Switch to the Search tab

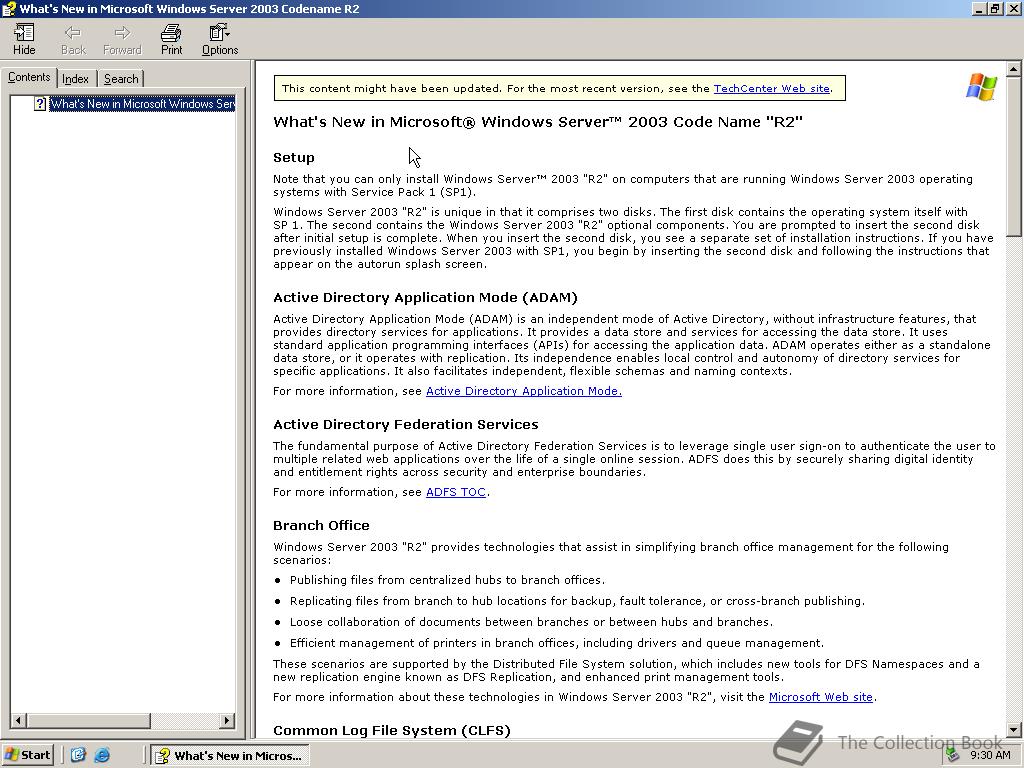(x=120, y=78)
